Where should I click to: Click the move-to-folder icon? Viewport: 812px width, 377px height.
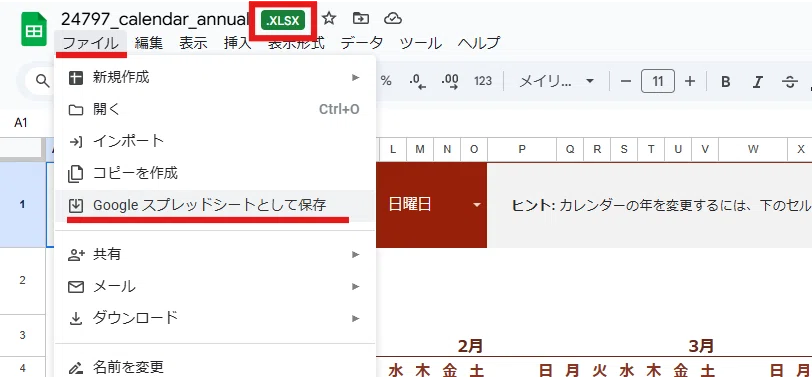(x=360, y=19)
